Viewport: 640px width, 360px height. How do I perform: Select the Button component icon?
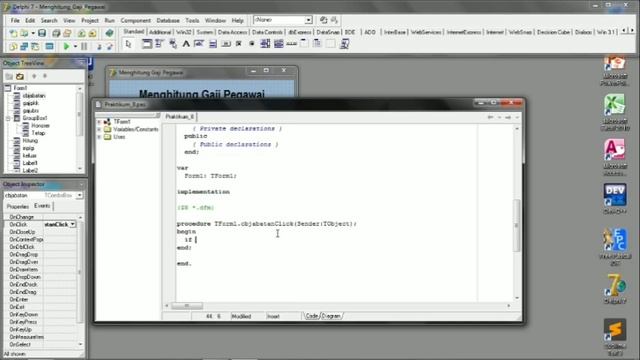pyautogui.click(x=226, y=44)
